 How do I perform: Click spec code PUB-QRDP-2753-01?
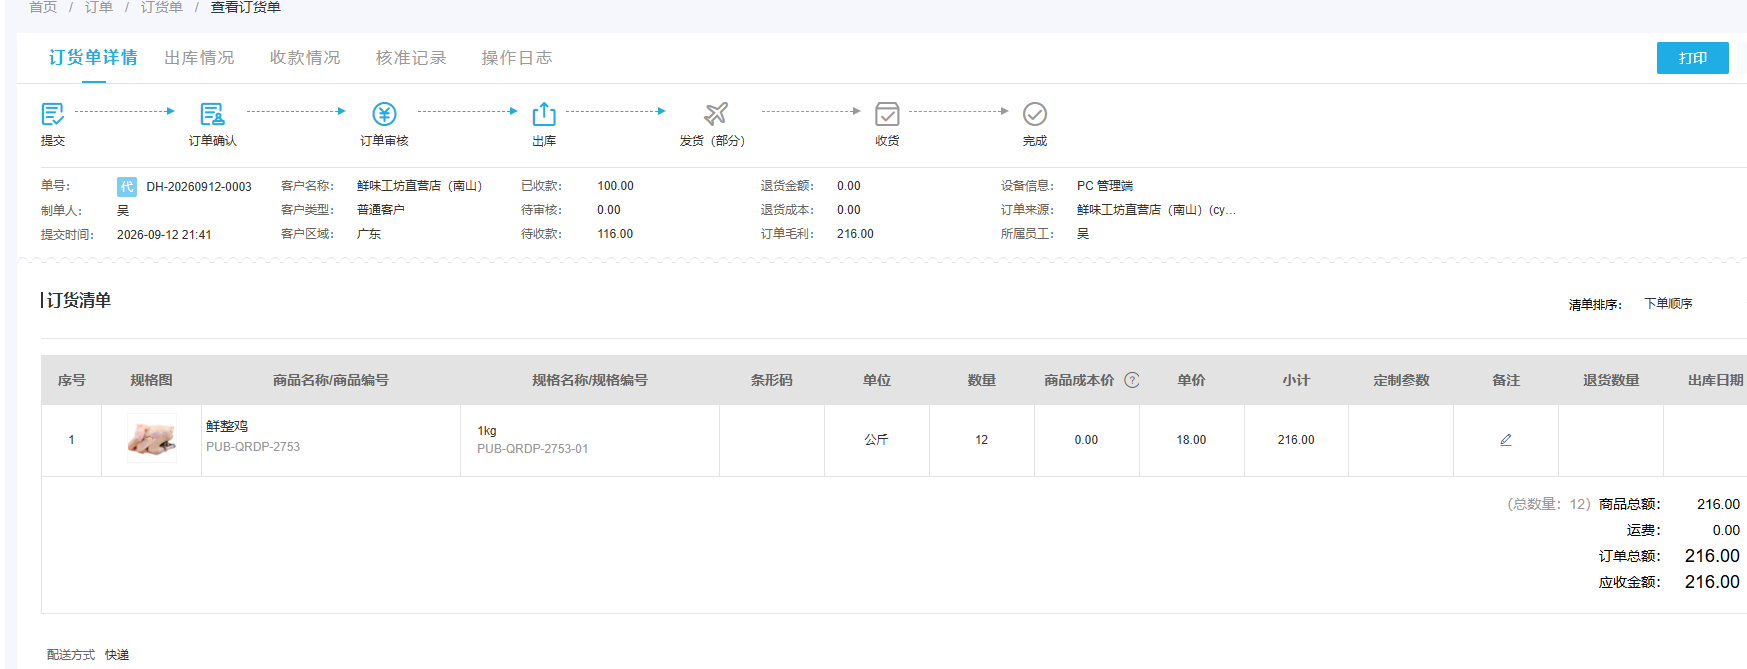pyautogui.click(x=533, y=449)
